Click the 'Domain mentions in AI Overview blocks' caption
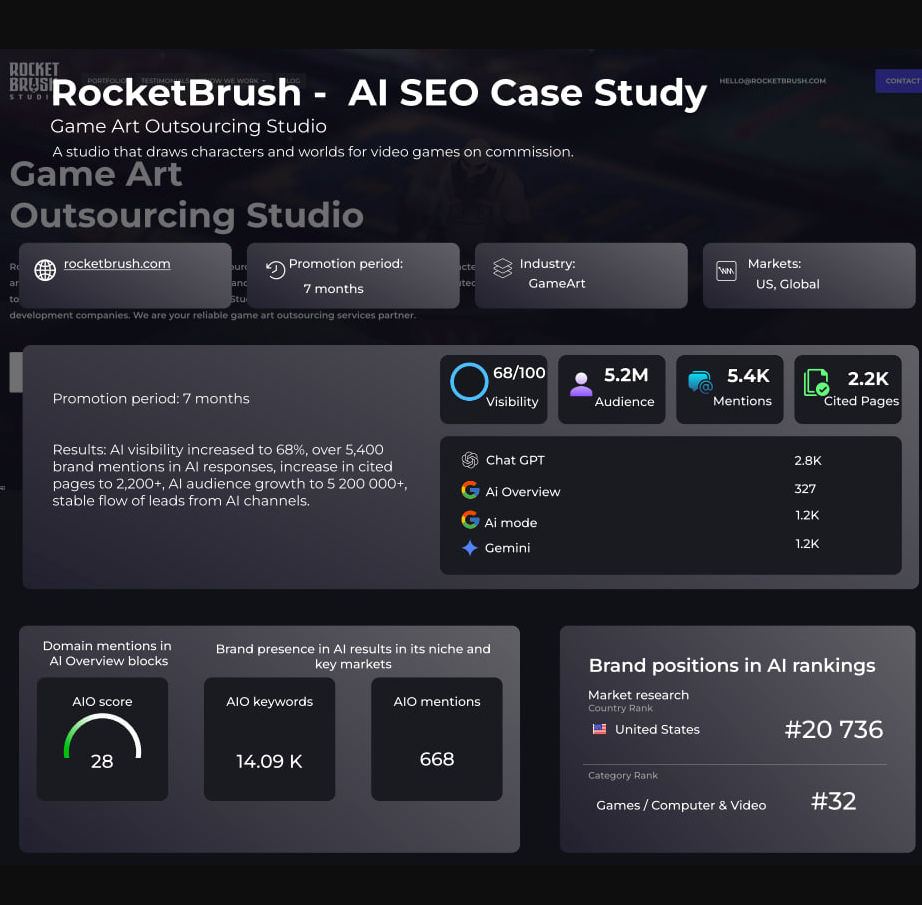The height and width of the screenshot is (905, 922). pos(108,653)
